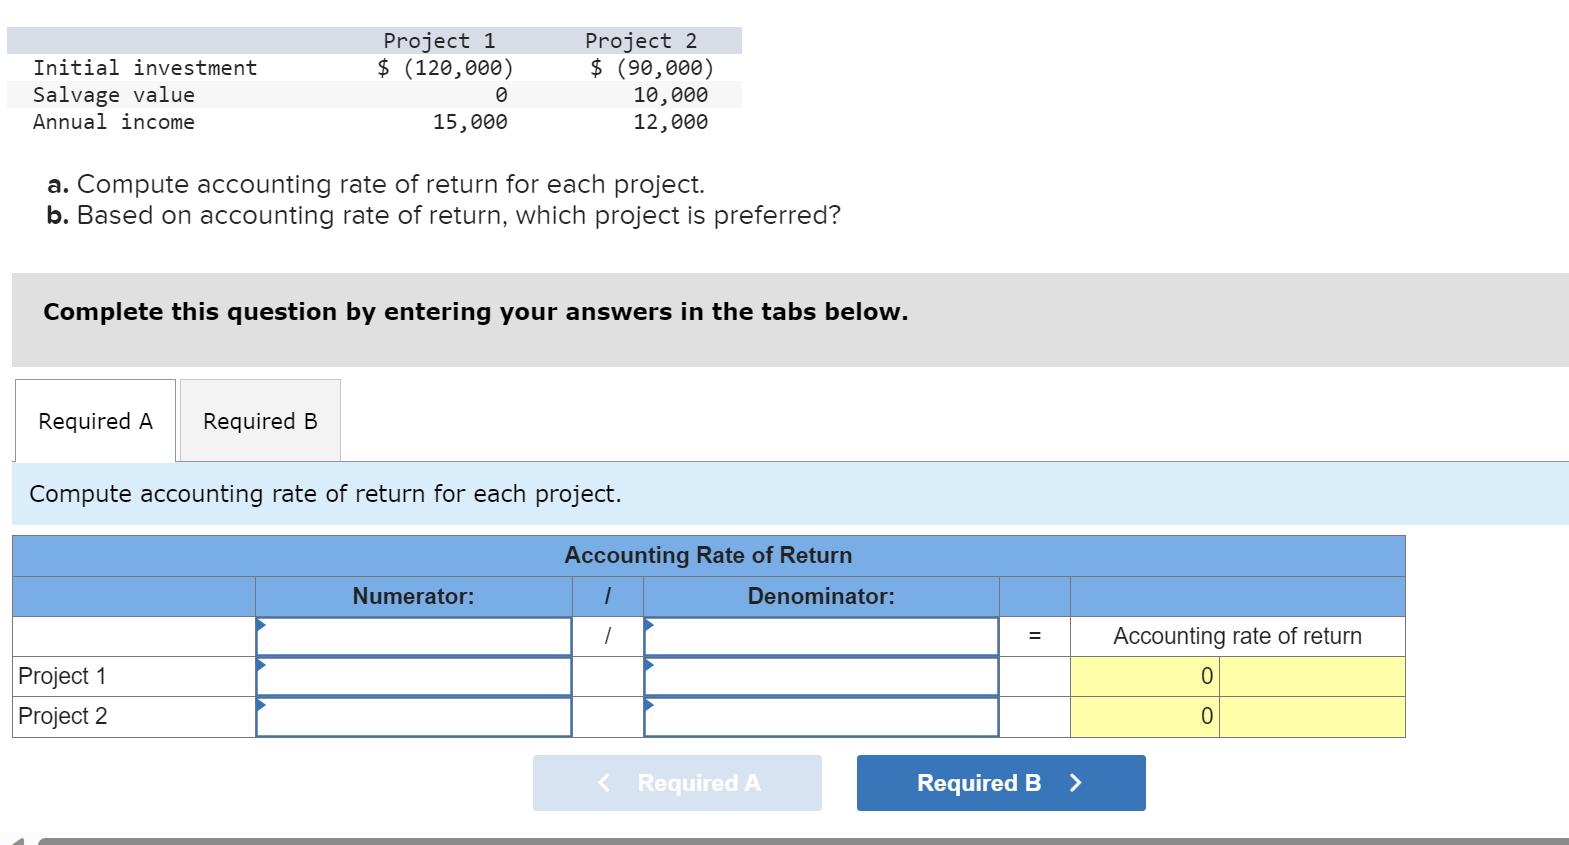
Task: Click the Required B navigation button
Action: tap(999, 783)
